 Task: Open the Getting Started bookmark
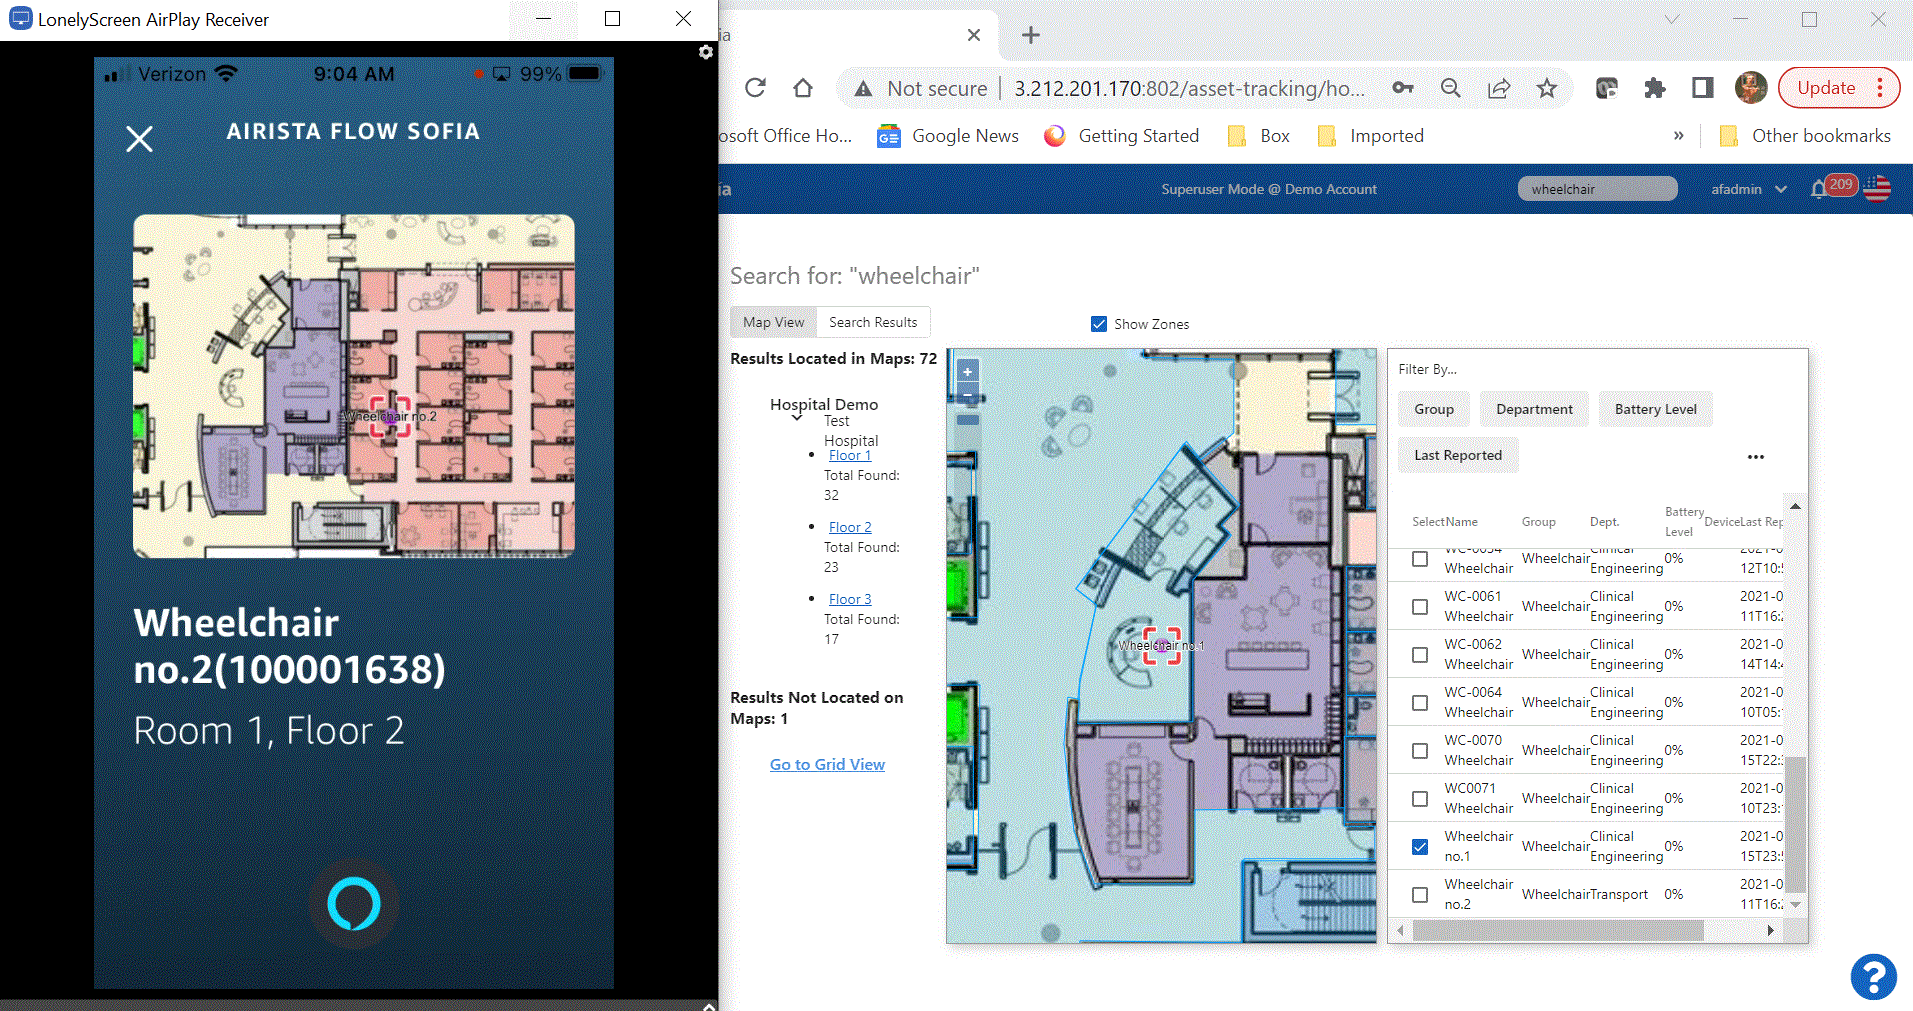tap(1121, 136)
